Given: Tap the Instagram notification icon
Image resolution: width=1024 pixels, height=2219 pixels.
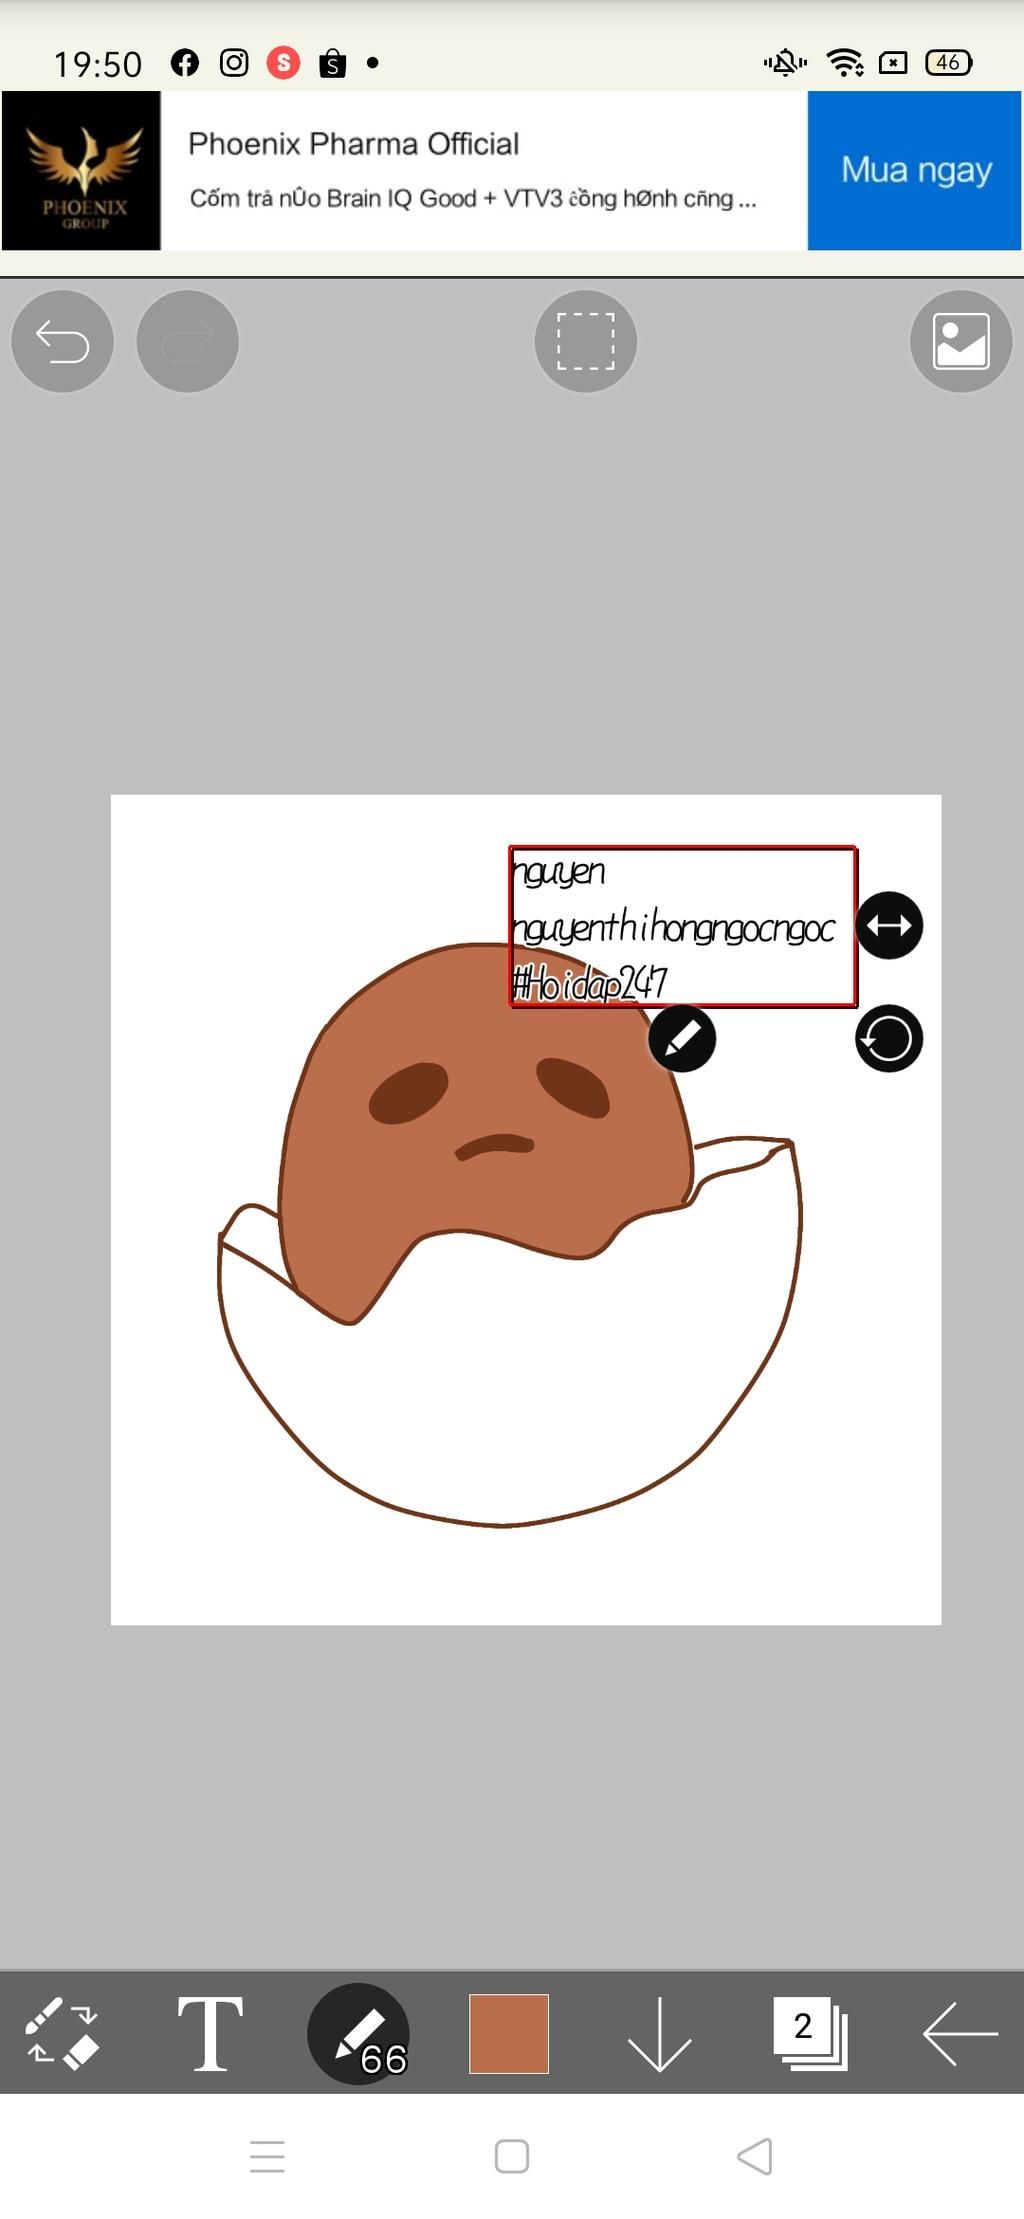Looking at the screenshot, I should (x=234, y=63).
